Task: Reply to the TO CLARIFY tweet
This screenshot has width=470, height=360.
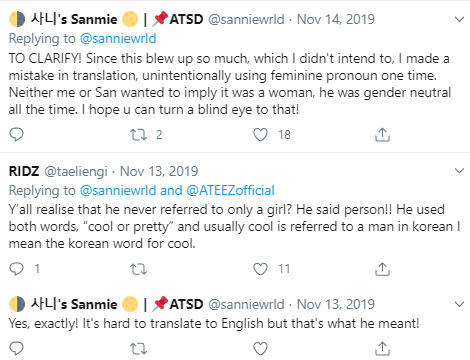Action: pyautogui.click(x=16, y=135)
